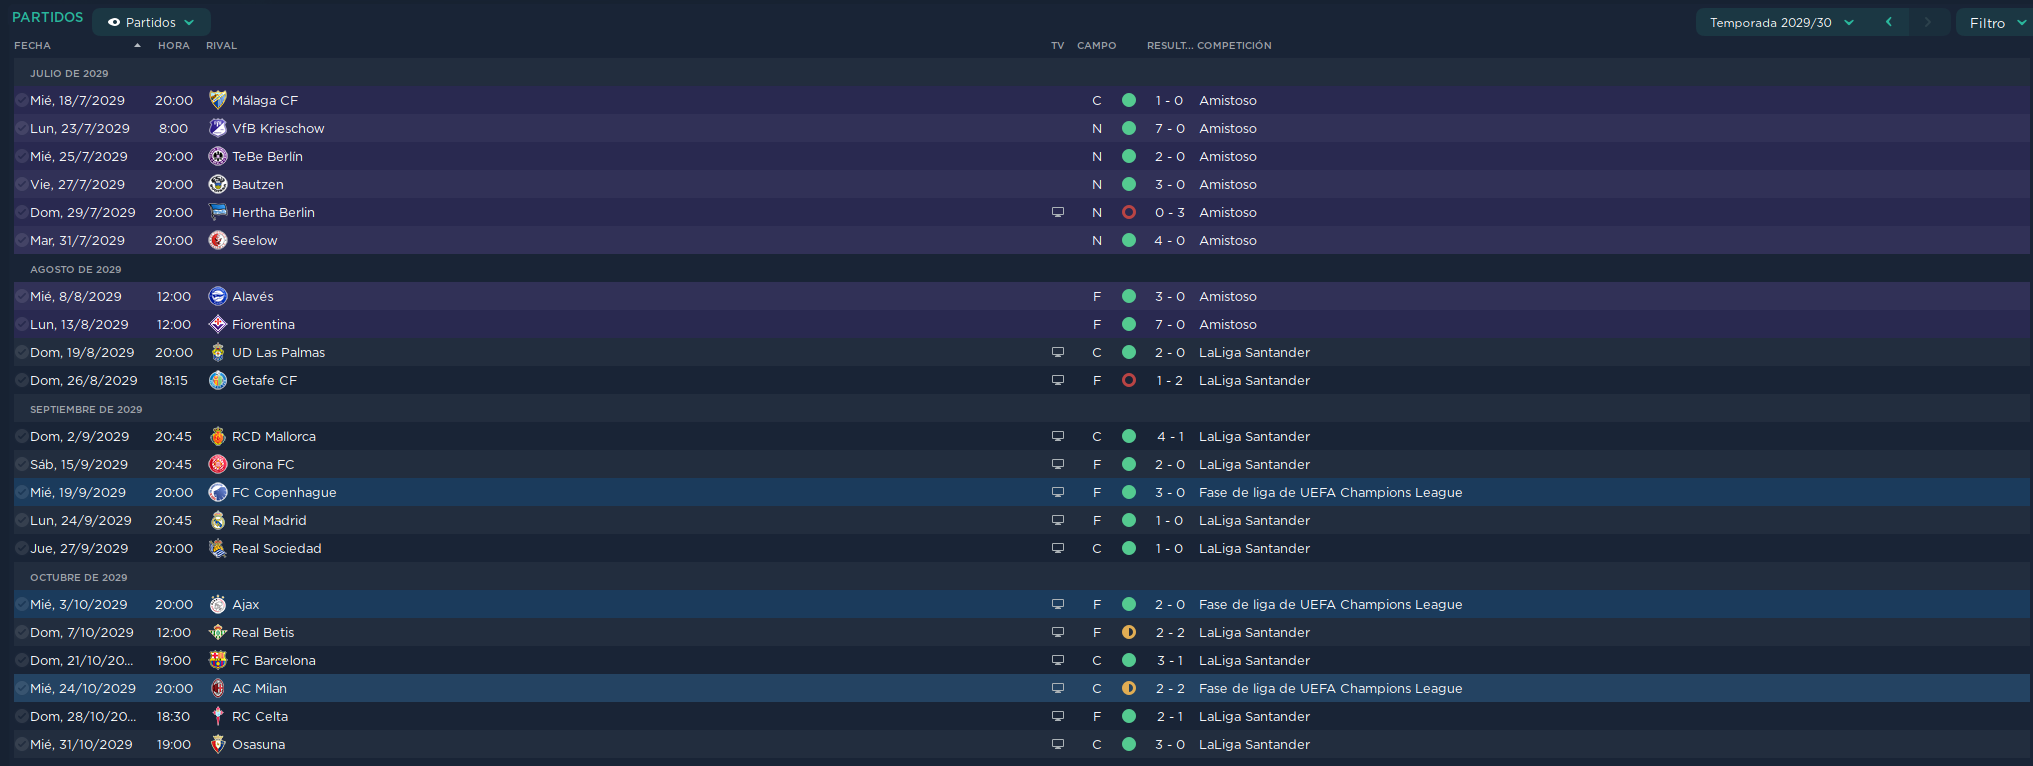Click the Real Madrid crest
This screenshot has height=766, width=2033.
(217, 520)
